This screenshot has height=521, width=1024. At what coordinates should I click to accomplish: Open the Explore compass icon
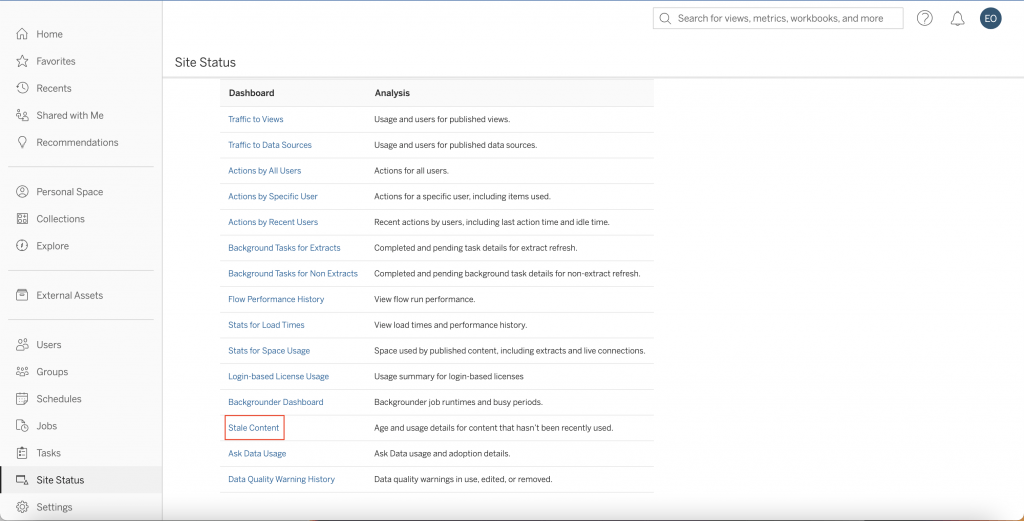22,246
